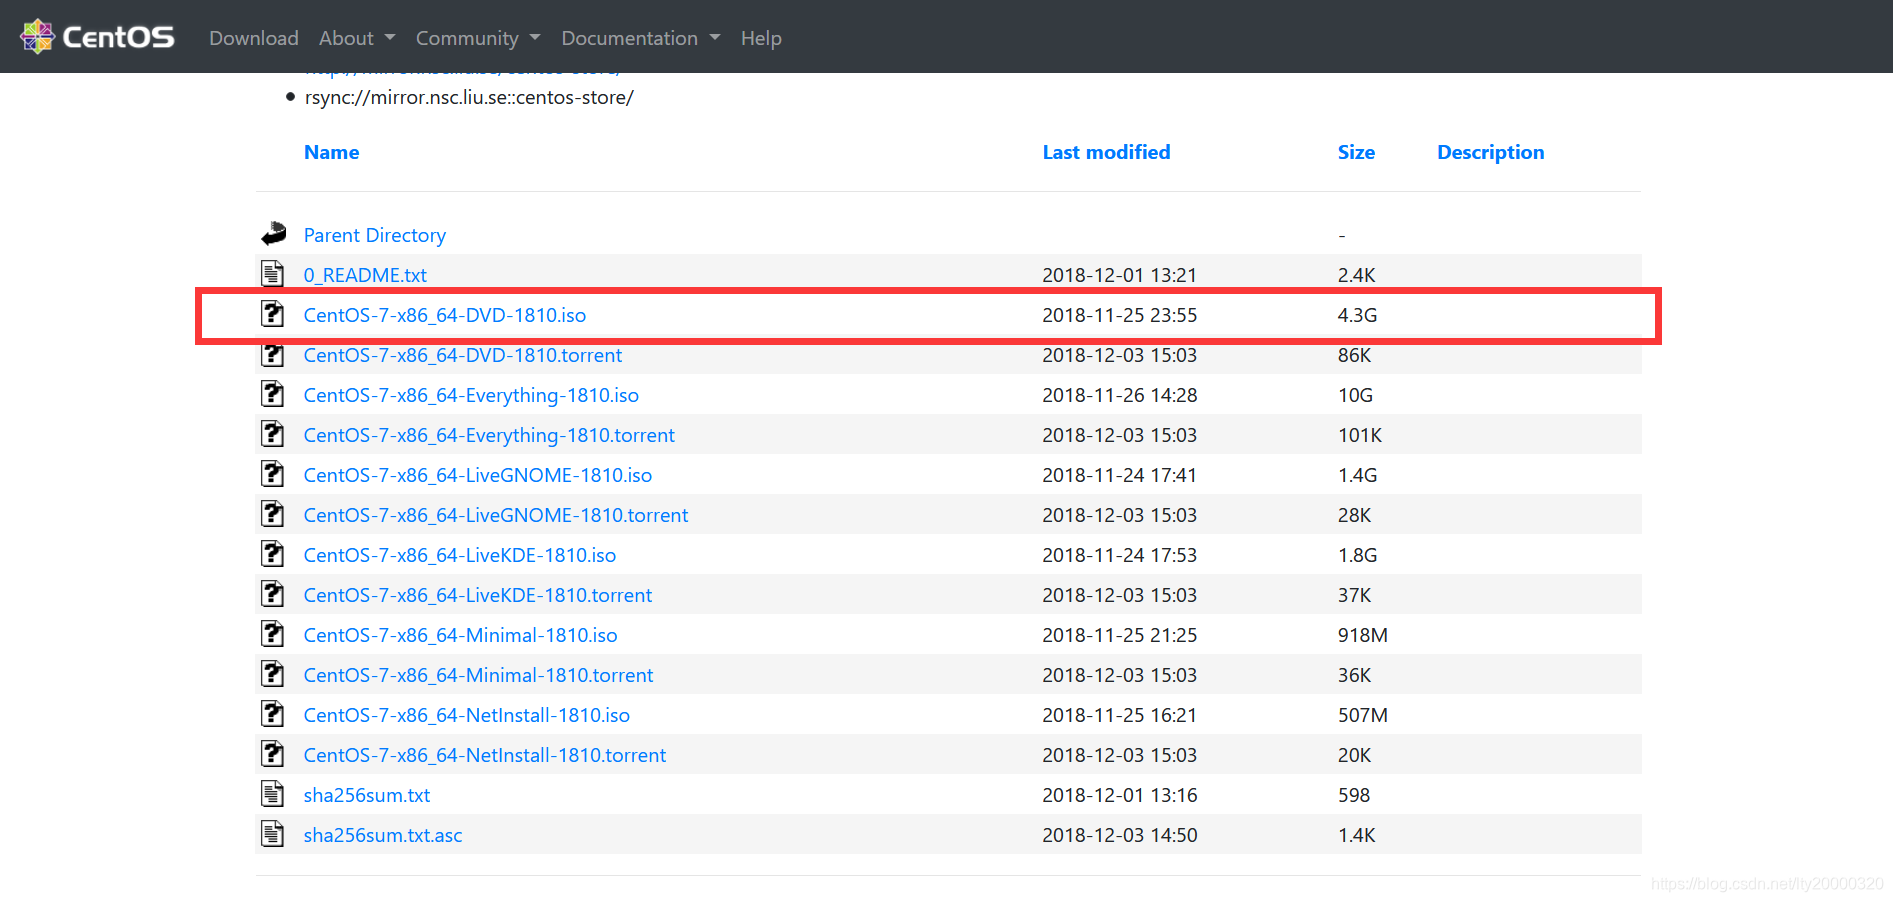Open CentOS-7-x86_64-NetInstall-1810.torrent link

click(x=485, y=755)
